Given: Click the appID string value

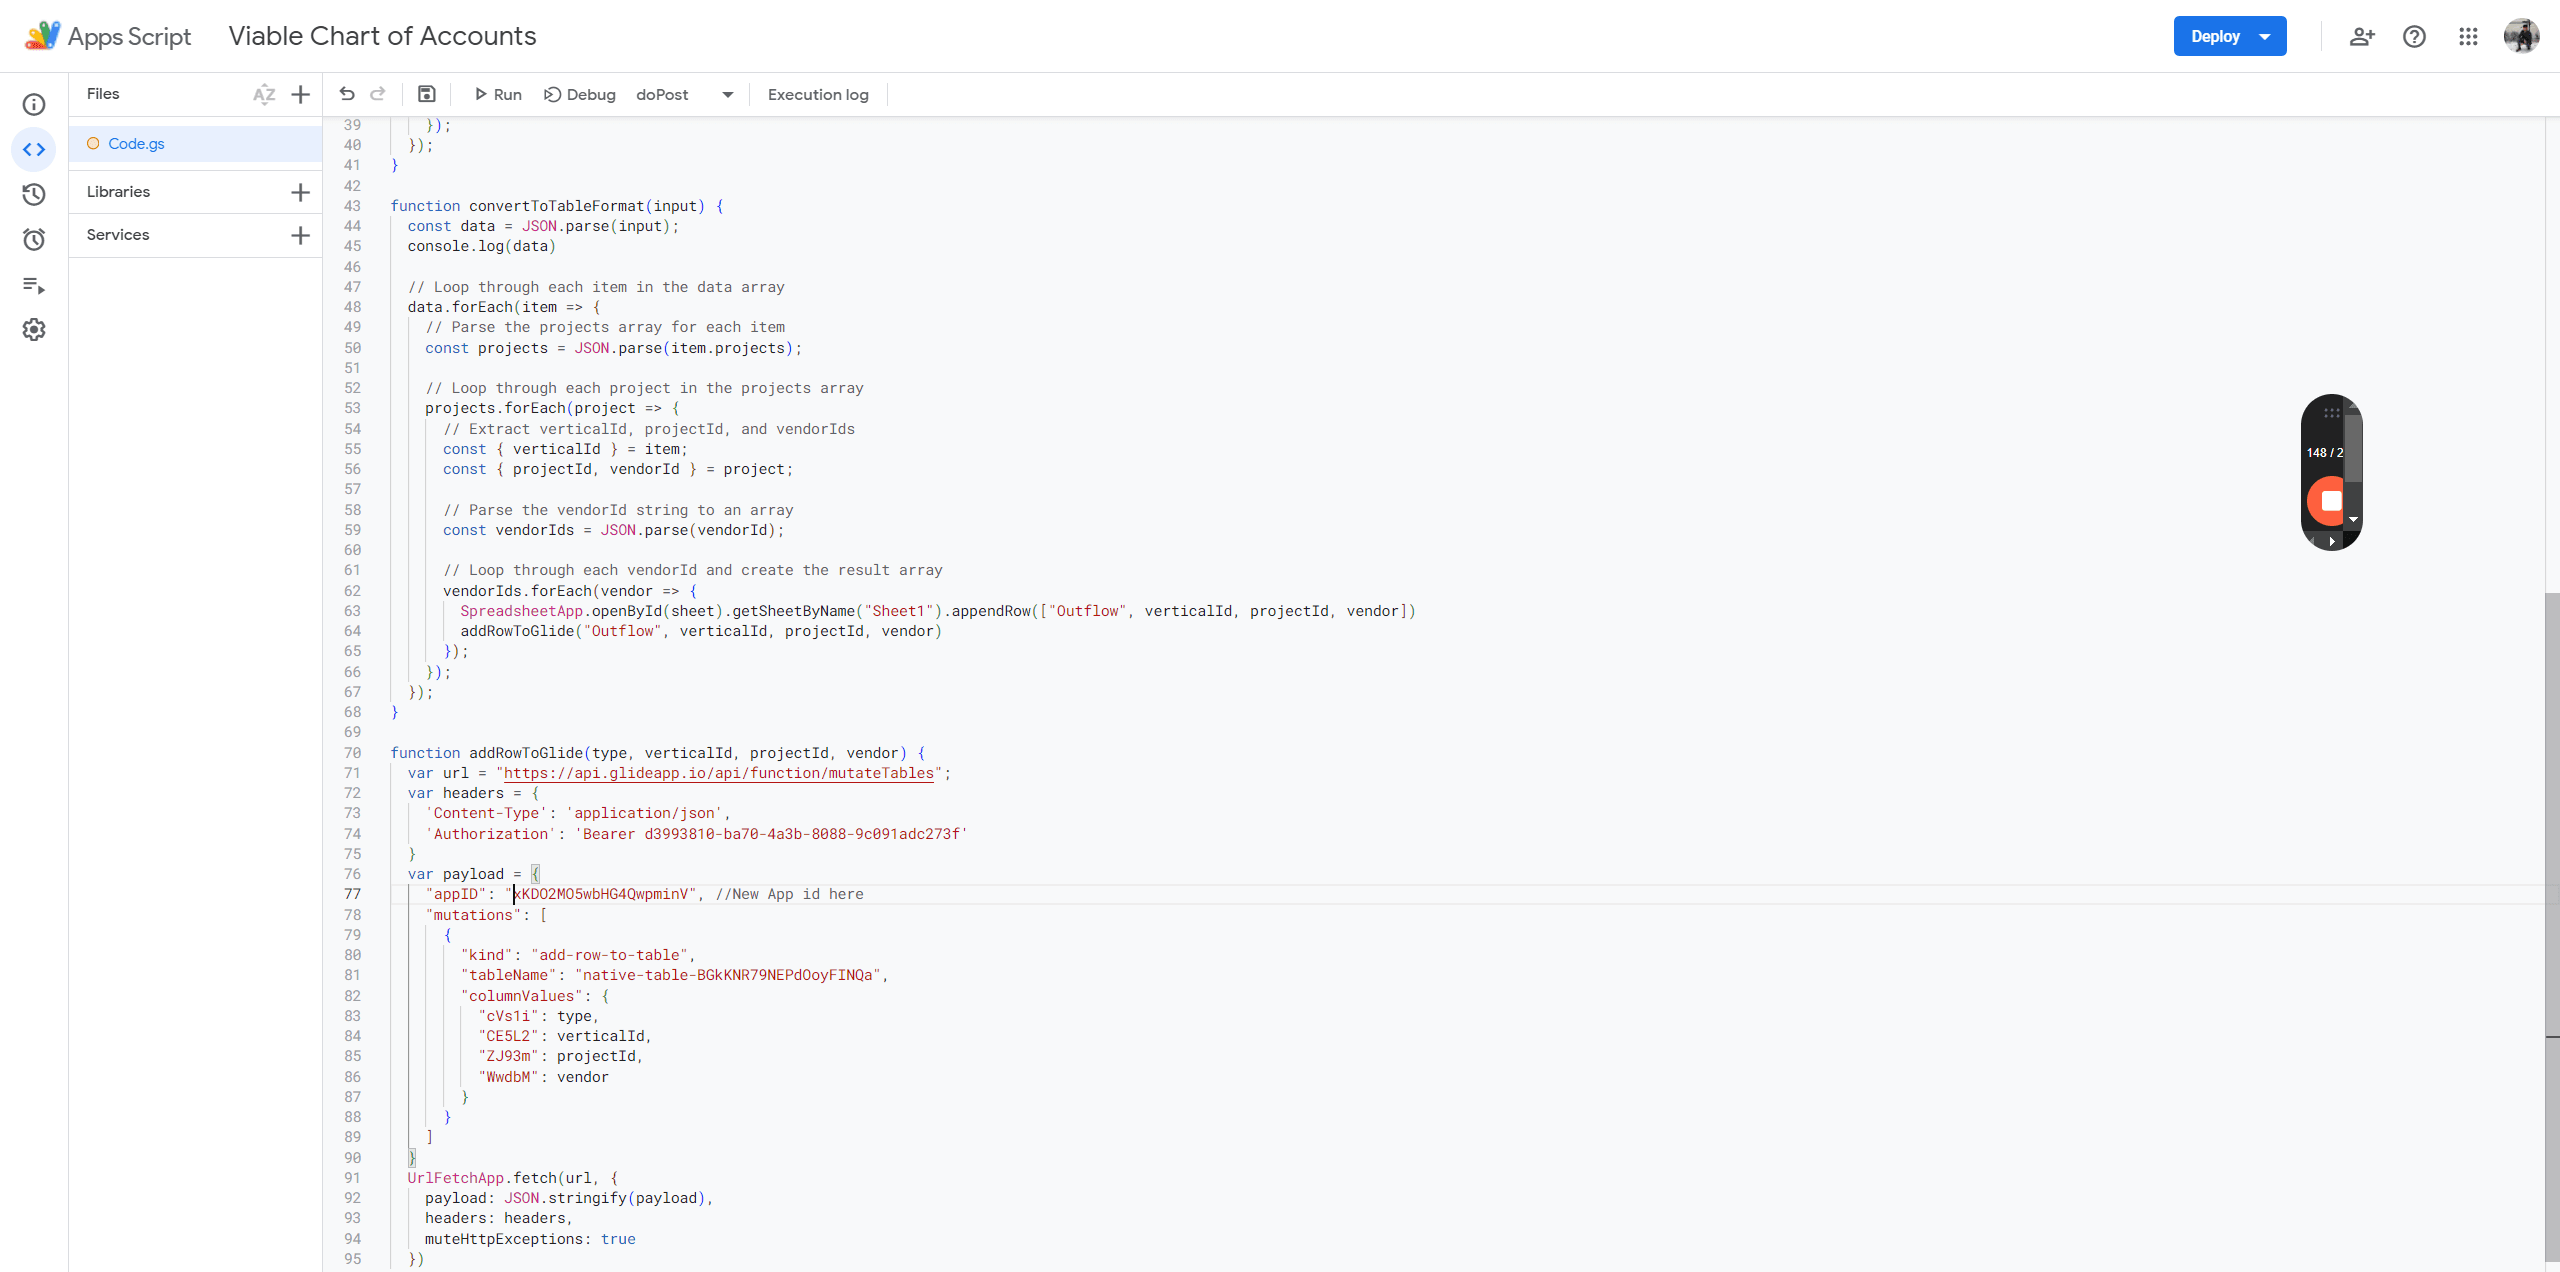Looking at the screenshot, I should tap(601, 894).
